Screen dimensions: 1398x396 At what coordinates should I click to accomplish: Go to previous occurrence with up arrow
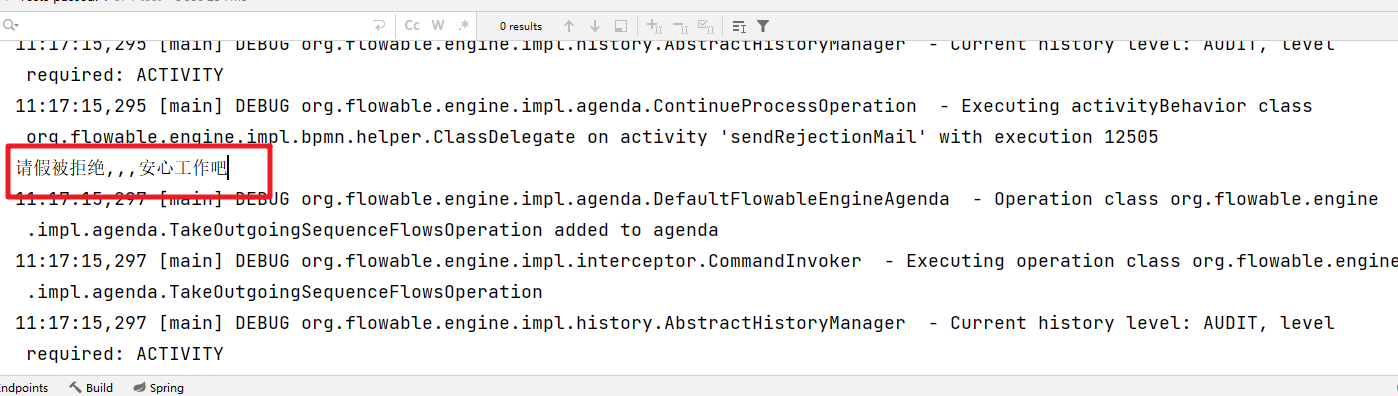click(569, 26)
